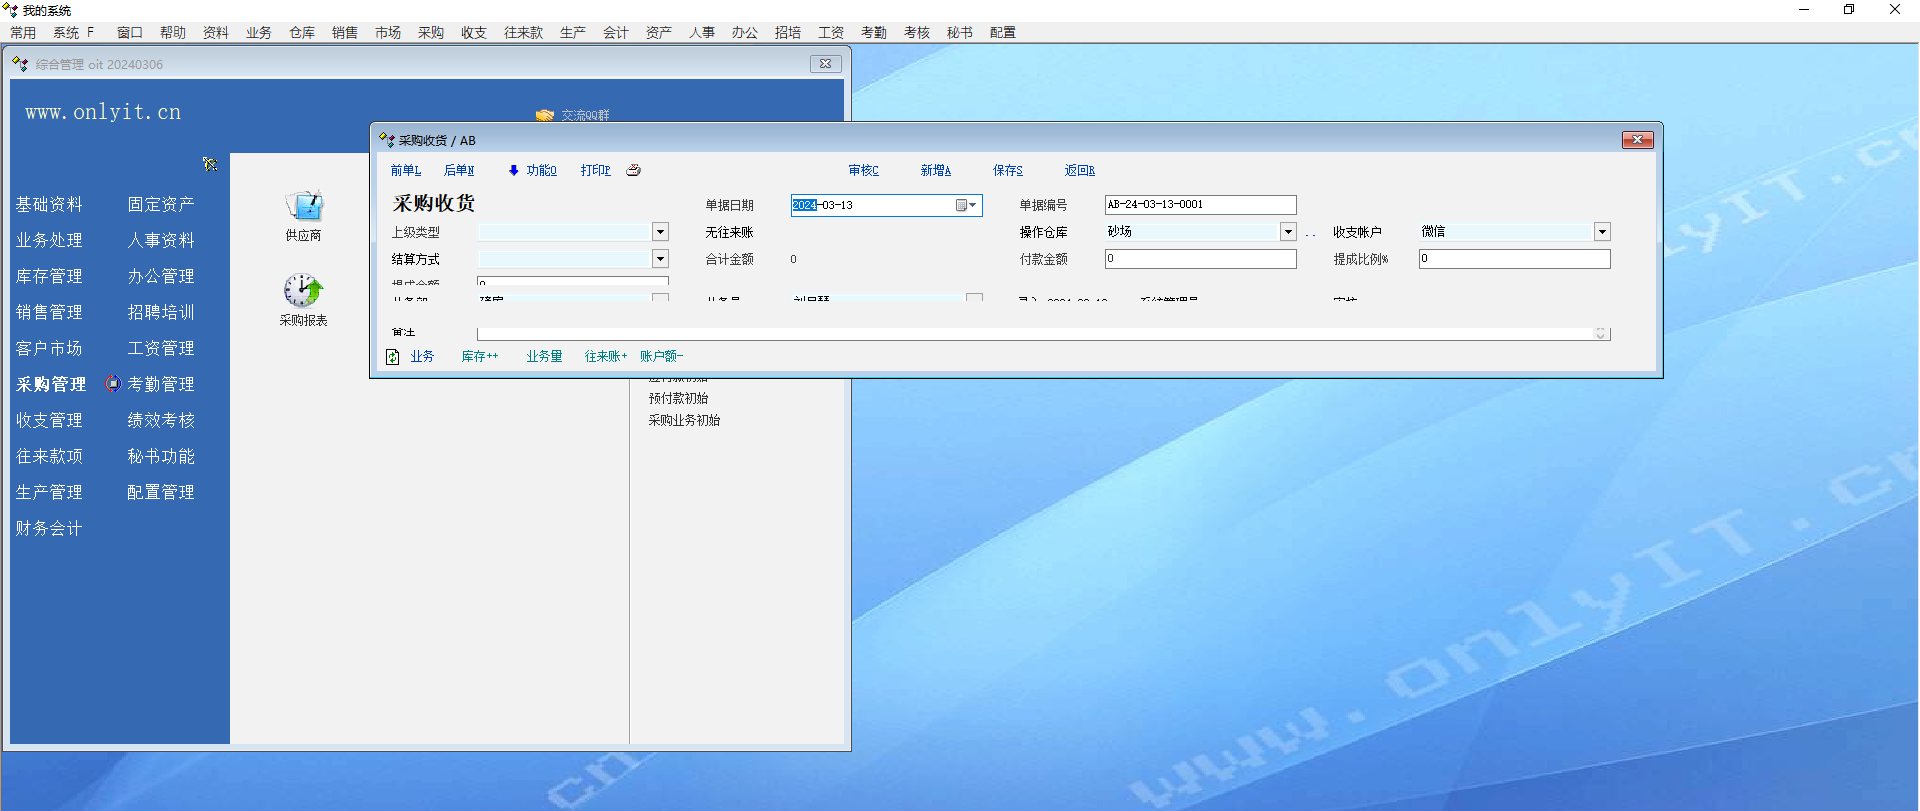The width and height of the screenshot is (1920, 811).
Task: Click the pin icon atop the sidebar
Action: point(210,164)
